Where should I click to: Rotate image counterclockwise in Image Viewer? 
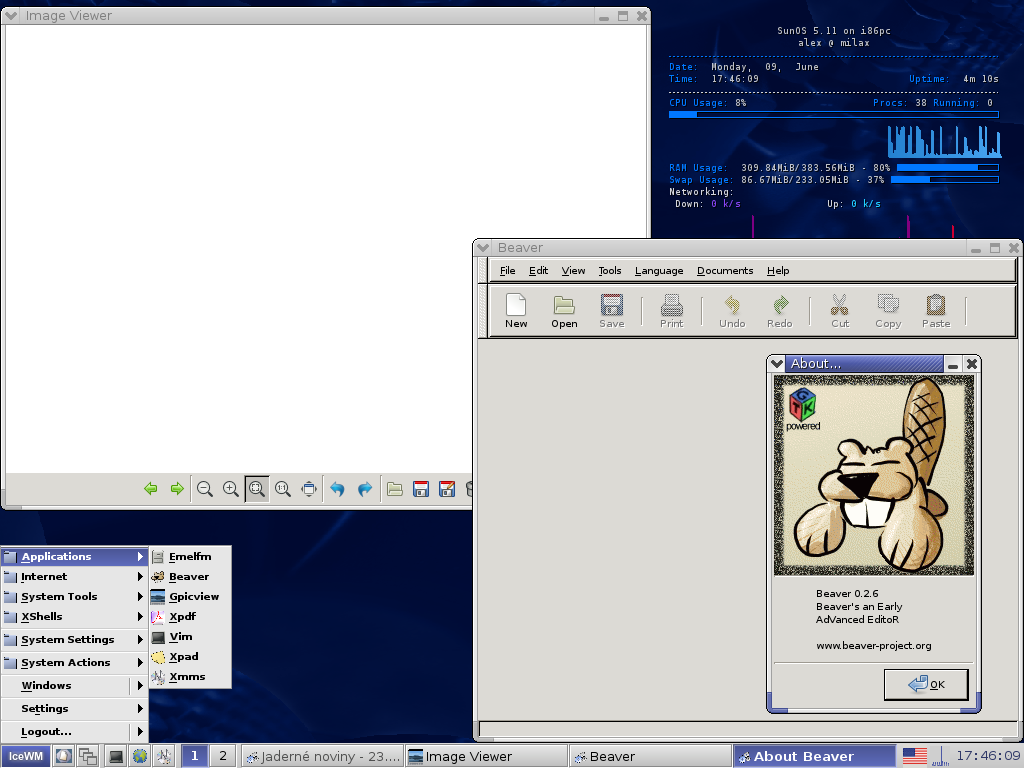[x=338, y=488]
